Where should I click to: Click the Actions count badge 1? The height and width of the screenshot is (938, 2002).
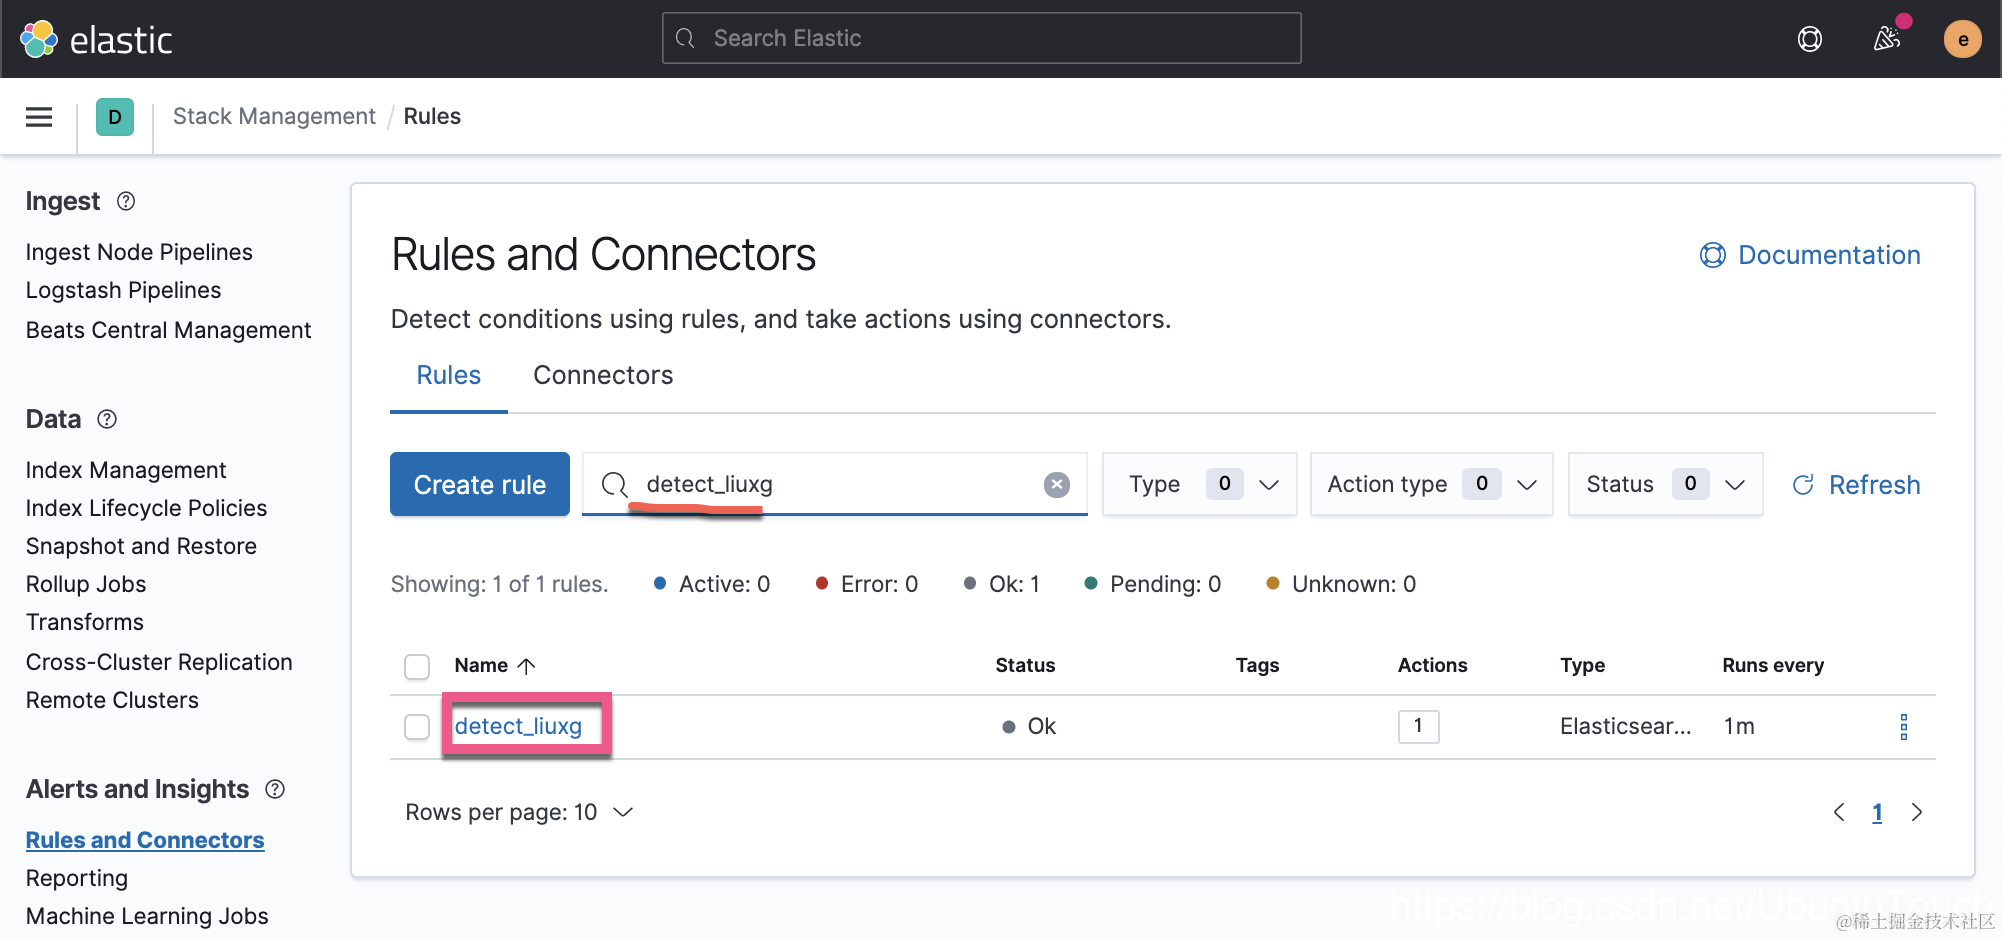(1418, 727)
